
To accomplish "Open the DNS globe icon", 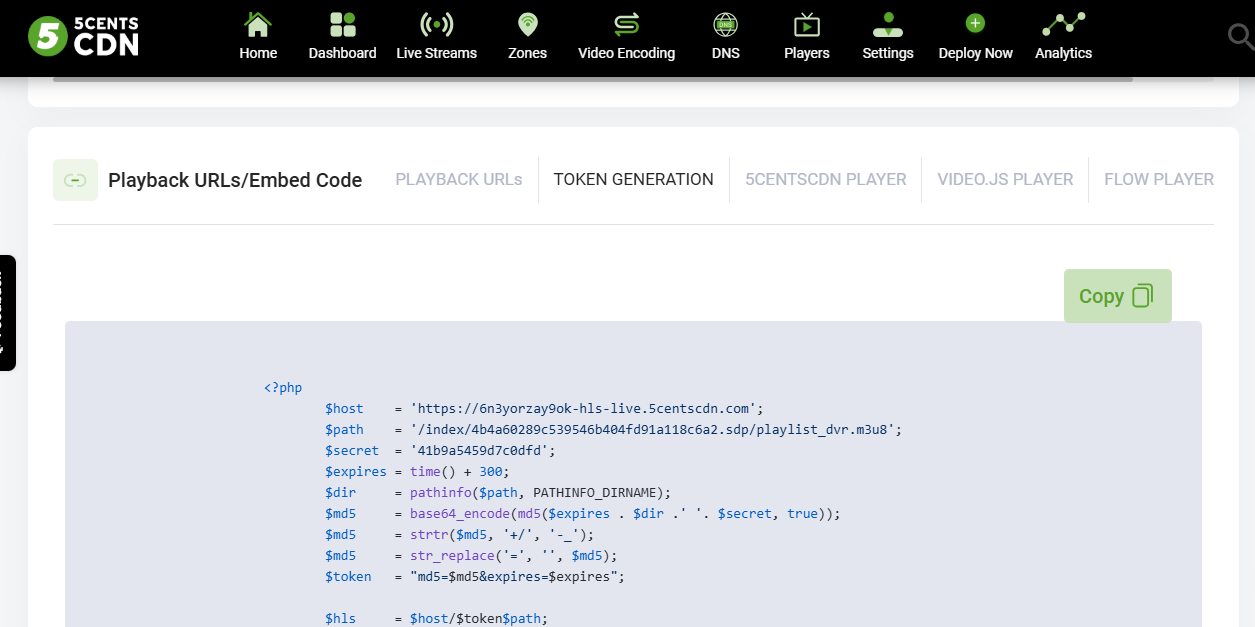I will [726, 24].
